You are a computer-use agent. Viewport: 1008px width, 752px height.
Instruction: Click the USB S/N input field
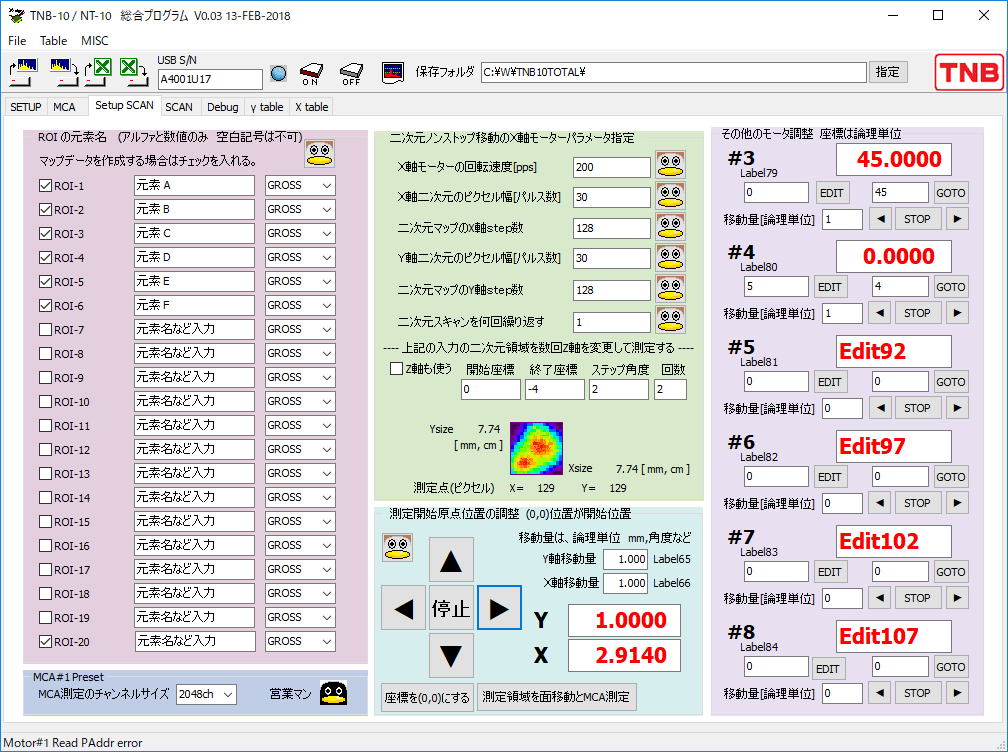210,79
